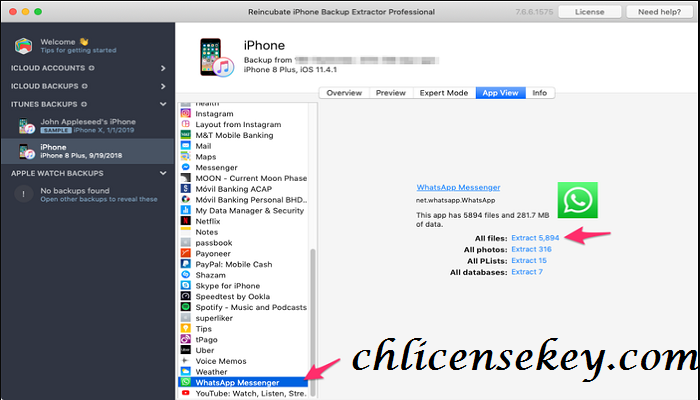Open the WhatsApp Messenger title link

pos(458,188)
